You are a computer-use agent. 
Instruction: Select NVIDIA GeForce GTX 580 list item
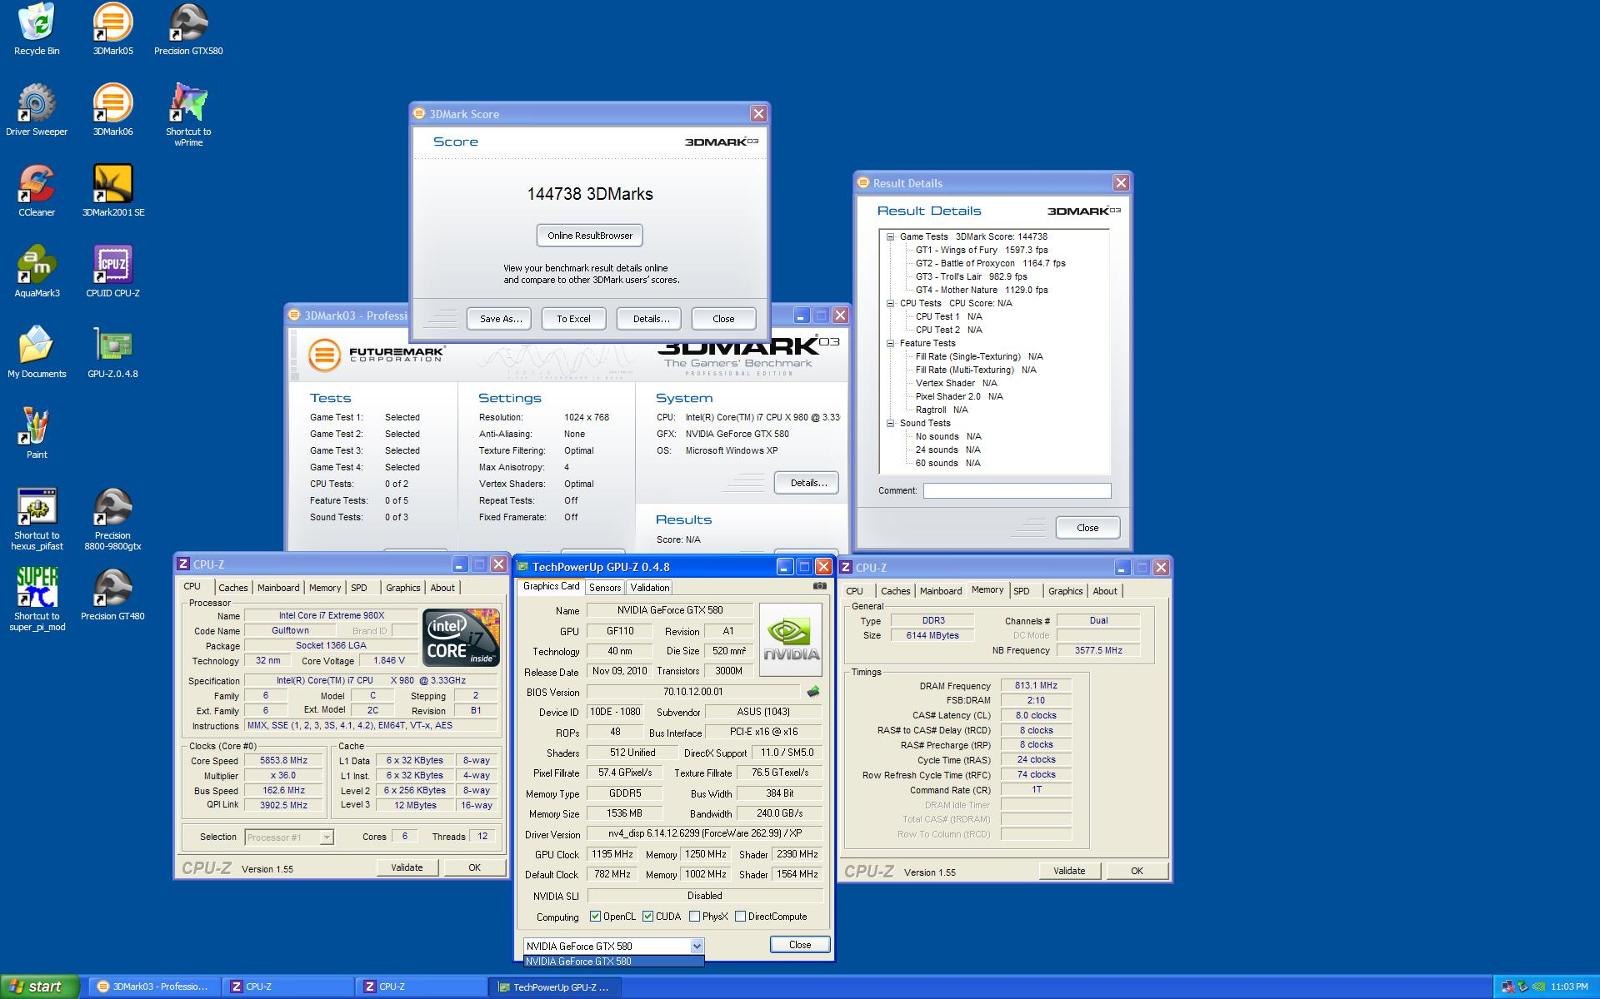[x=614, y=962]
